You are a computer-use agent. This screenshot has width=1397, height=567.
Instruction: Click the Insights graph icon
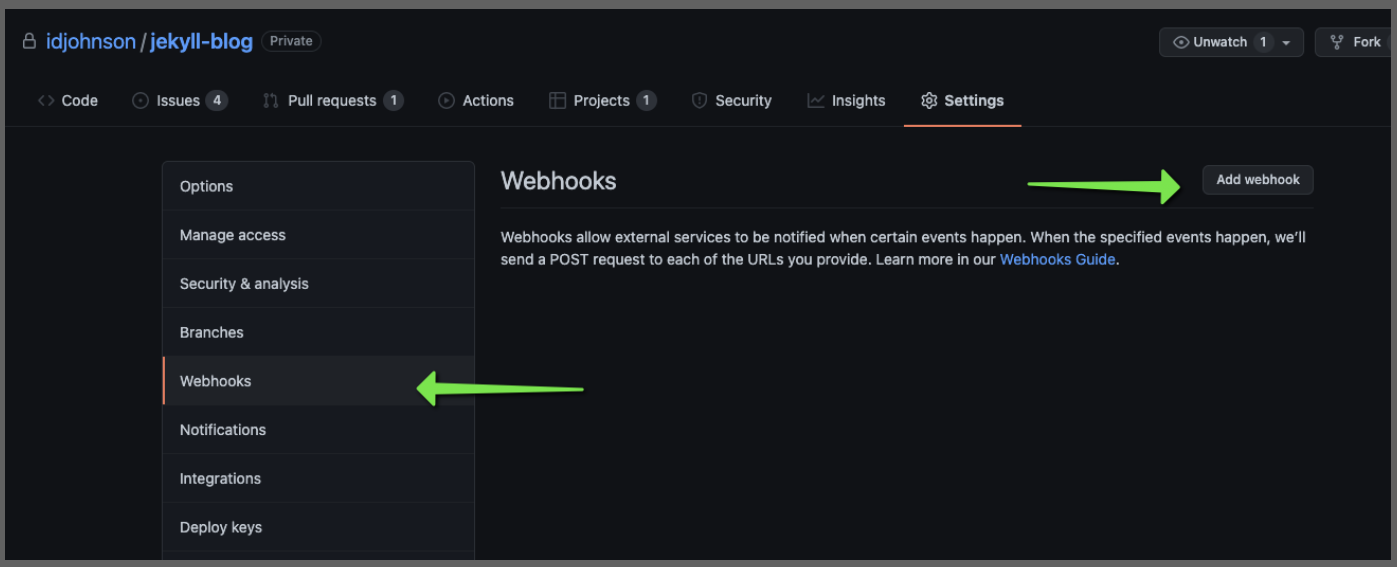[x=816, y=100]
